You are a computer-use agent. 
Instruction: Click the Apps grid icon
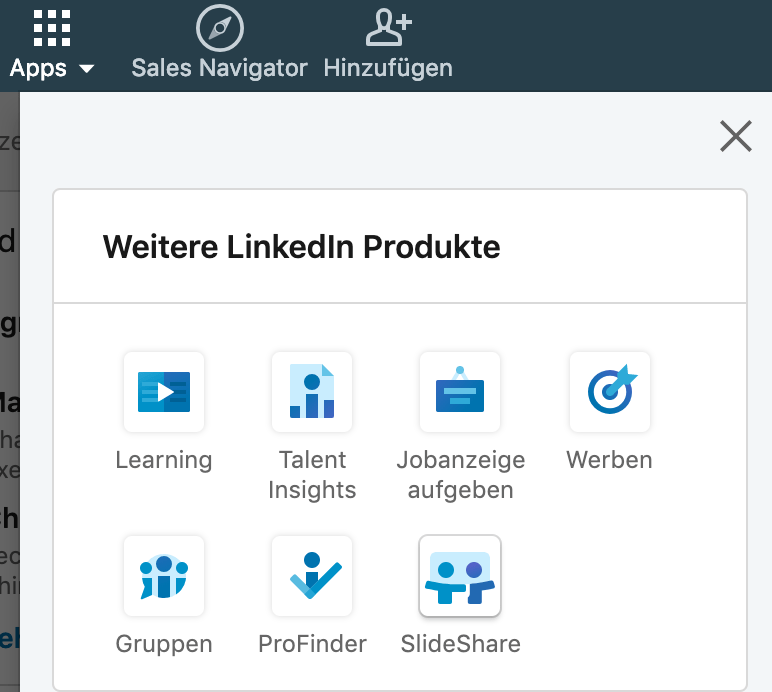coord(52,28)
